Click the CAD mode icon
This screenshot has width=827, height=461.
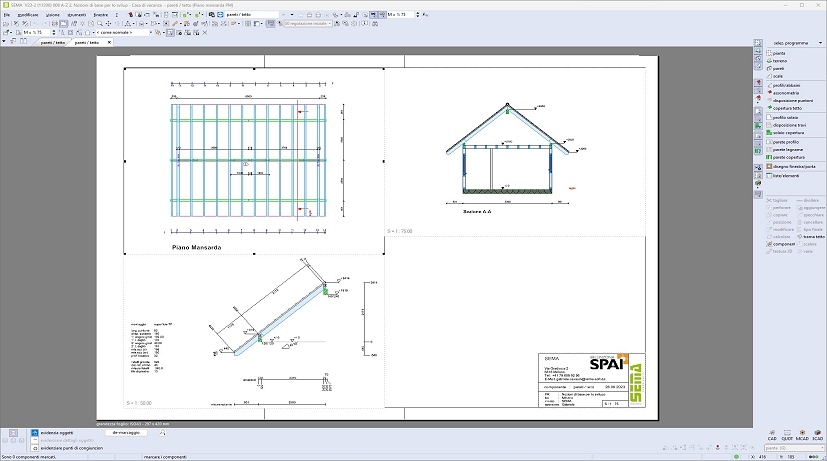772,433
